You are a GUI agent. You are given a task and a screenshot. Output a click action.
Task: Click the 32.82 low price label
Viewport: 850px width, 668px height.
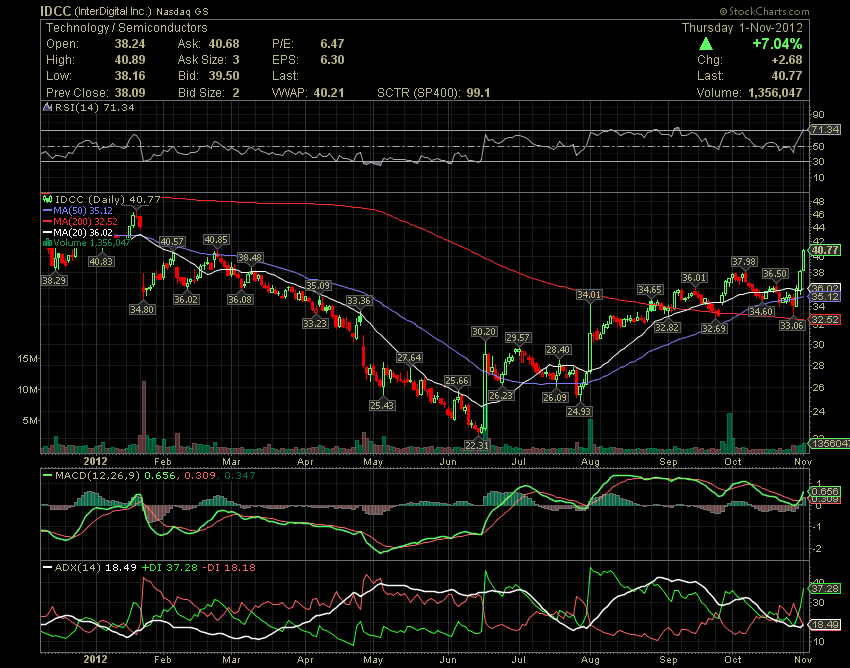coord(667,327)
